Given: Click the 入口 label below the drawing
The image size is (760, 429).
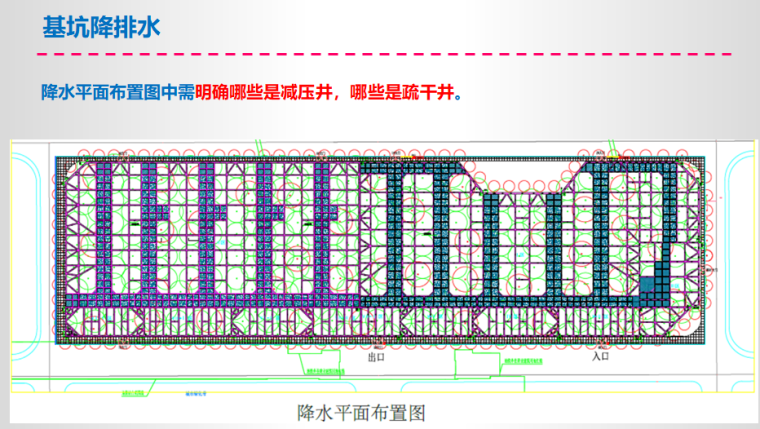Looking at the screenshot, I should pyautogui.click(x=600, y=356).
